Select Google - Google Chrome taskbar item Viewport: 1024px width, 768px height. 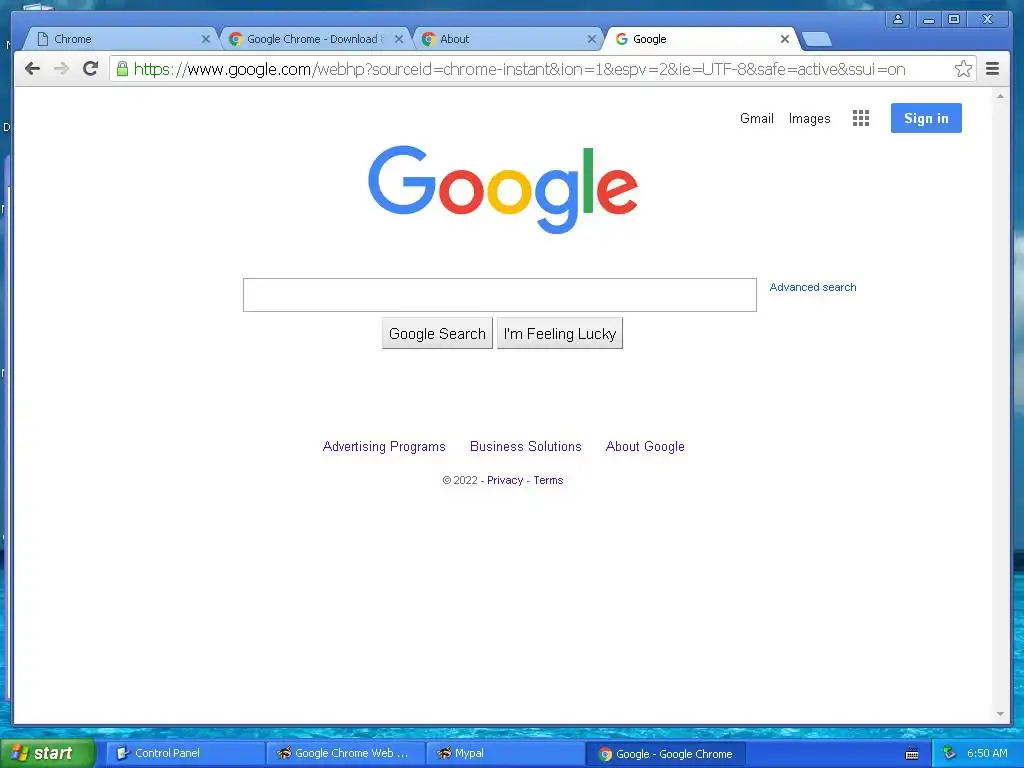coord(665,754)
